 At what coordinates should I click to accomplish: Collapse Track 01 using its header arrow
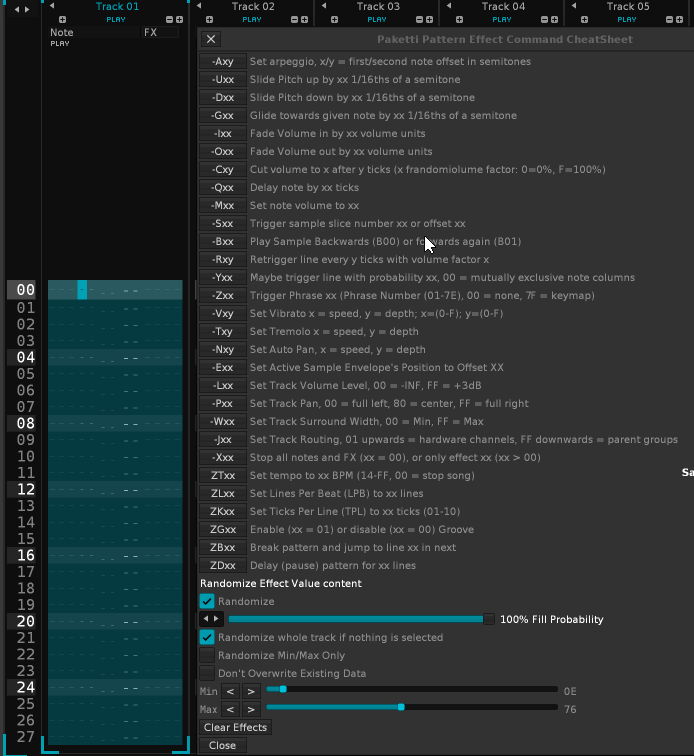pos(52,6)
